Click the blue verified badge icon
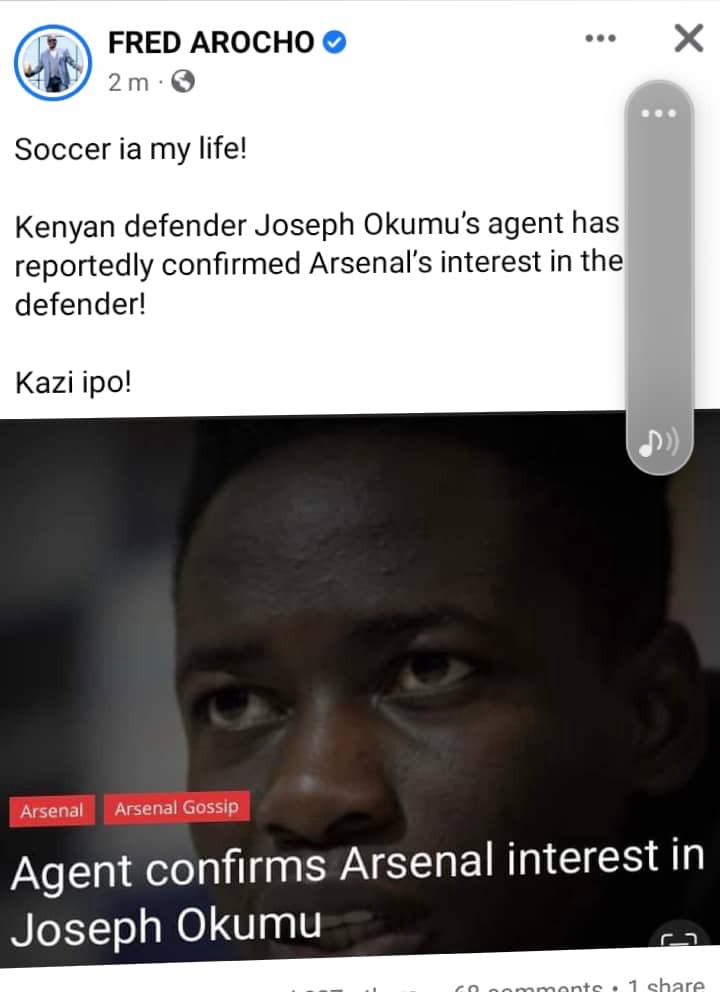 [x=335, y=42]
